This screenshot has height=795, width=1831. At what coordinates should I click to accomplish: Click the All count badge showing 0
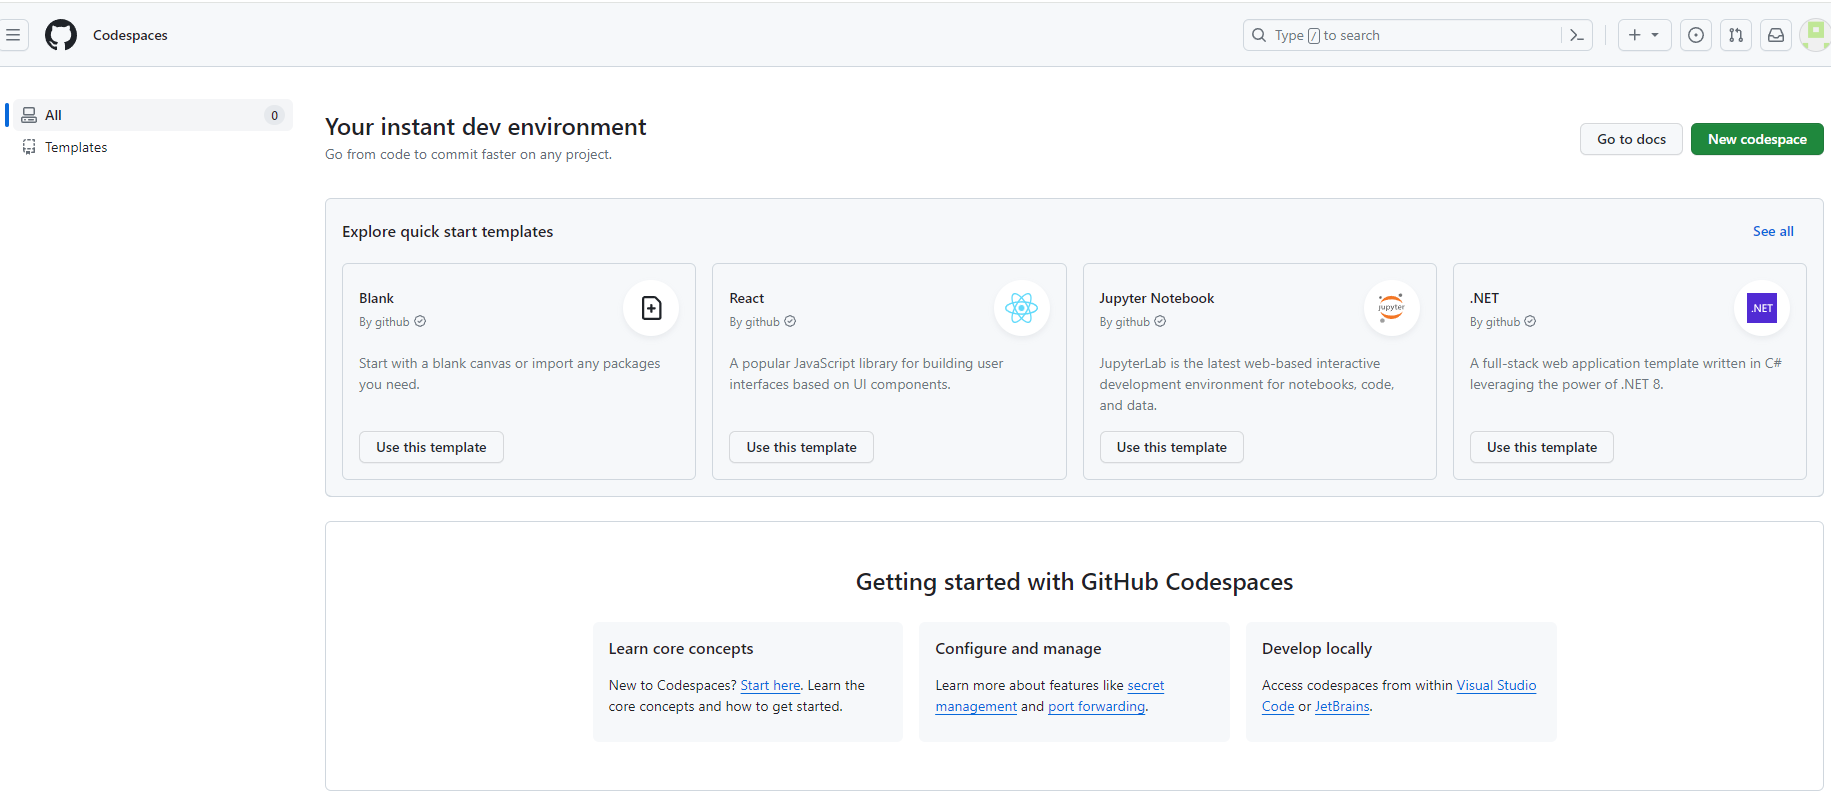274,115
